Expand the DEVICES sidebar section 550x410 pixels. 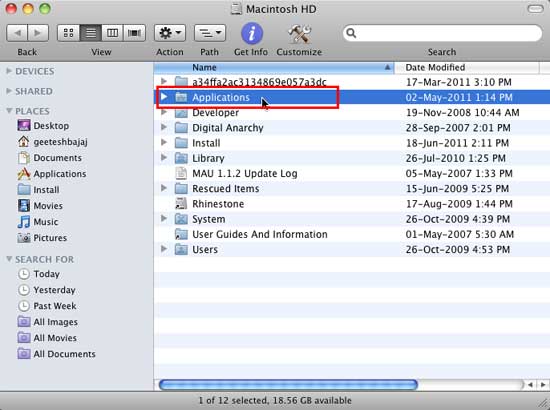(9, 71)
